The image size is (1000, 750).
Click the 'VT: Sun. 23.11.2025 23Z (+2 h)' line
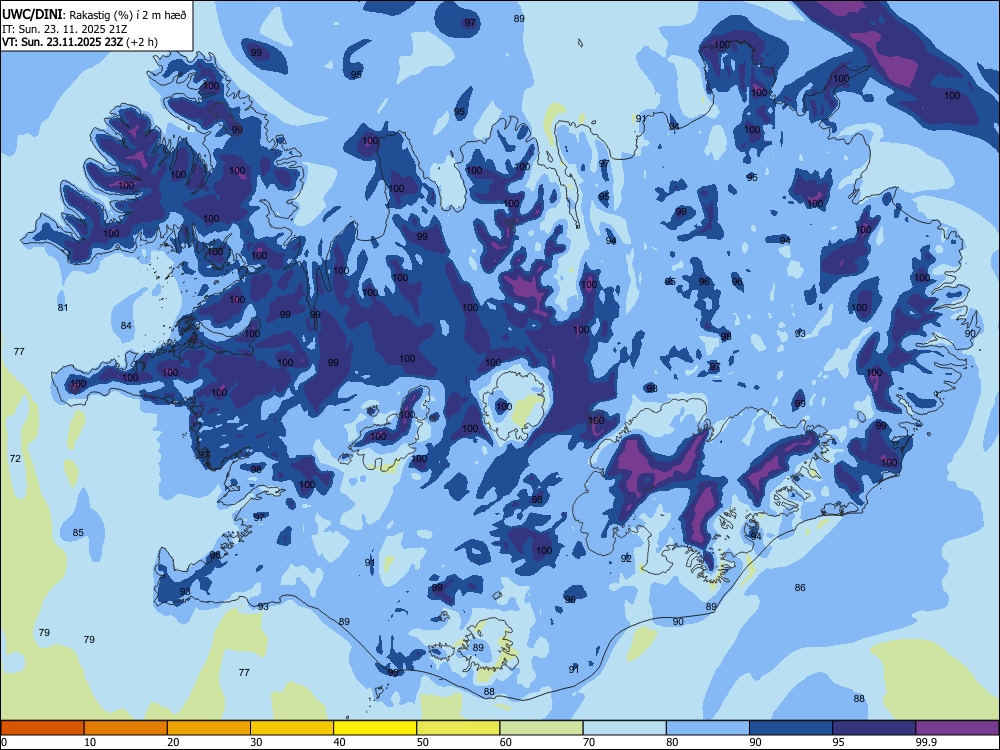[x=80, y=42]
